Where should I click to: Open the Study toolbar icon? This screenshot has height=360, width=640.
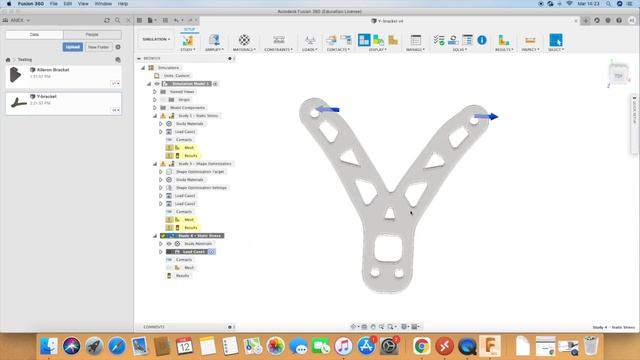pyautogui.click(x=188, y=40)
